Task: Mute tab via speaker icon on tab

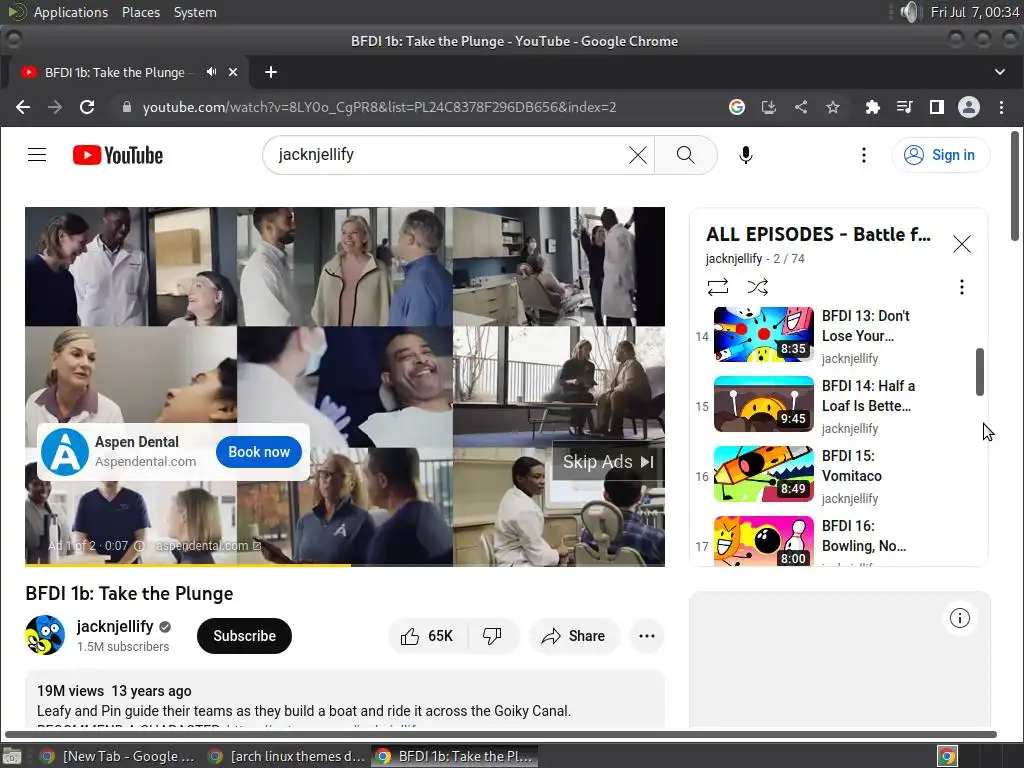Action: 212,72
